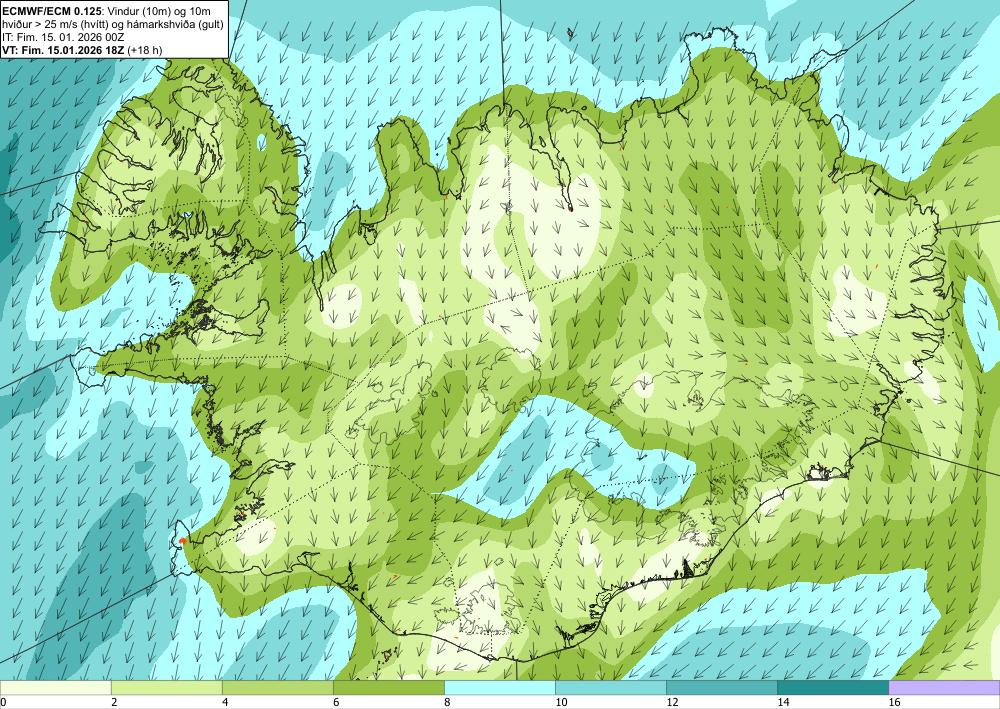Image resolution: width=1000 pixels, height=709 pixels.
Task: Click the legend scale label "12"
Action: pyautogui.click(x=672, y=702)
